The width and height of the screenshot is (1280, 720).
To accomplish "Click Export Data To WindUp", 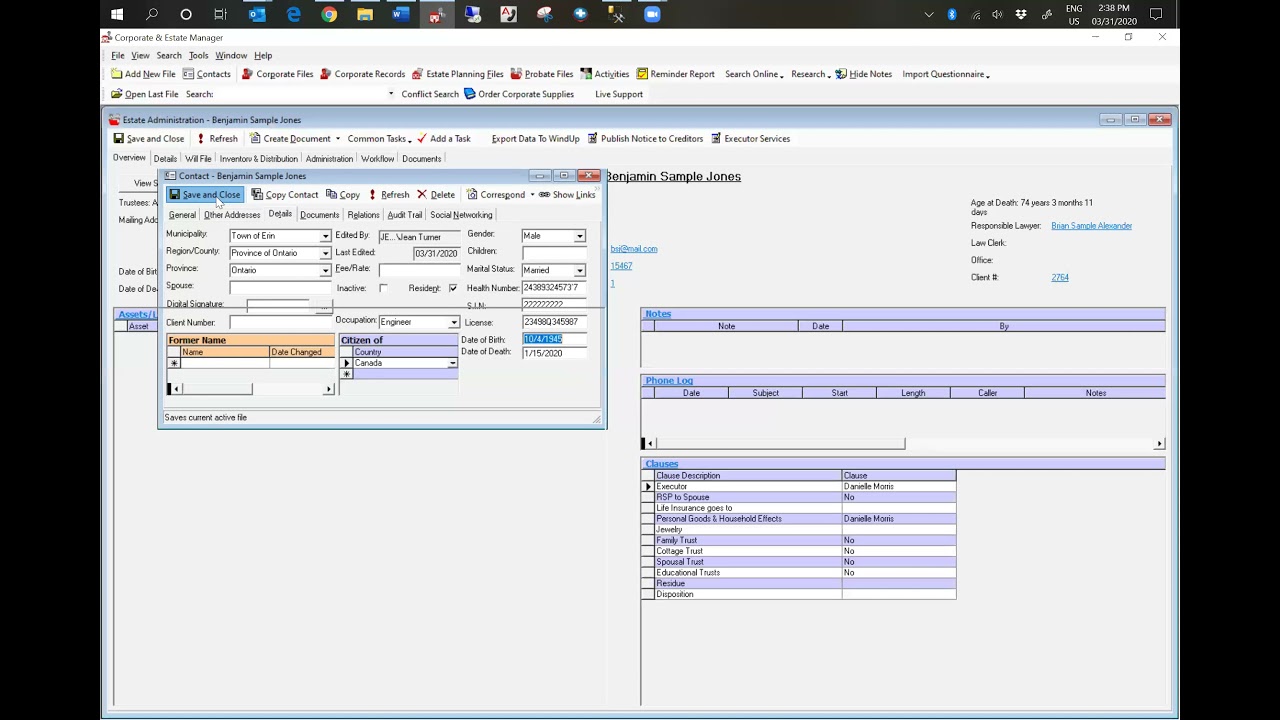I will [x=535, y=139].
